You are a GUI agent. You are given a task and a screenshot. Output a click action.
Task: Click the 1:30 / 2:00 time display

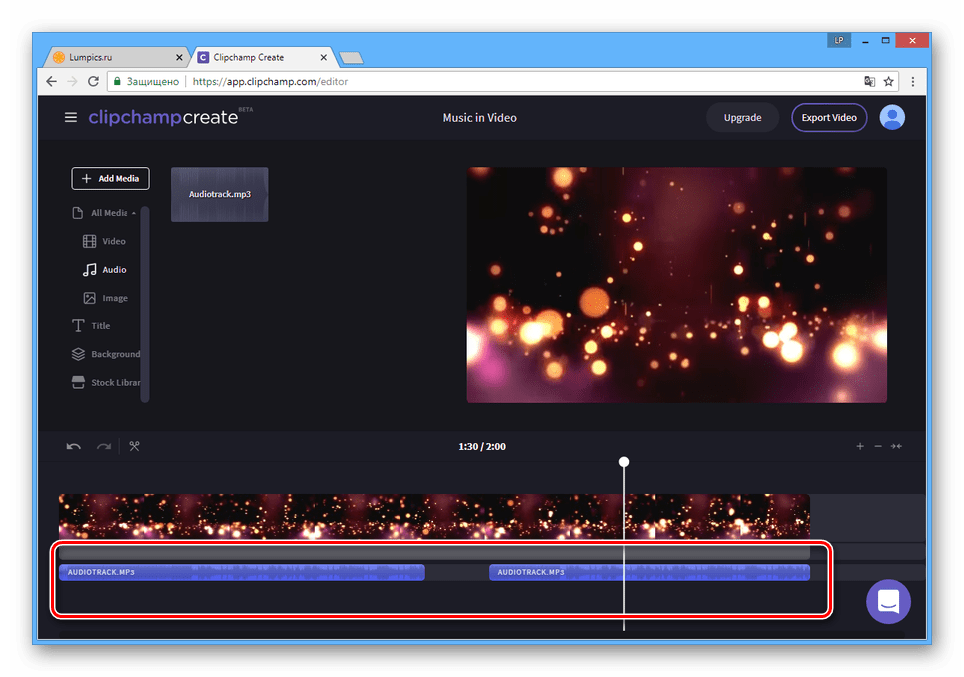482,446
